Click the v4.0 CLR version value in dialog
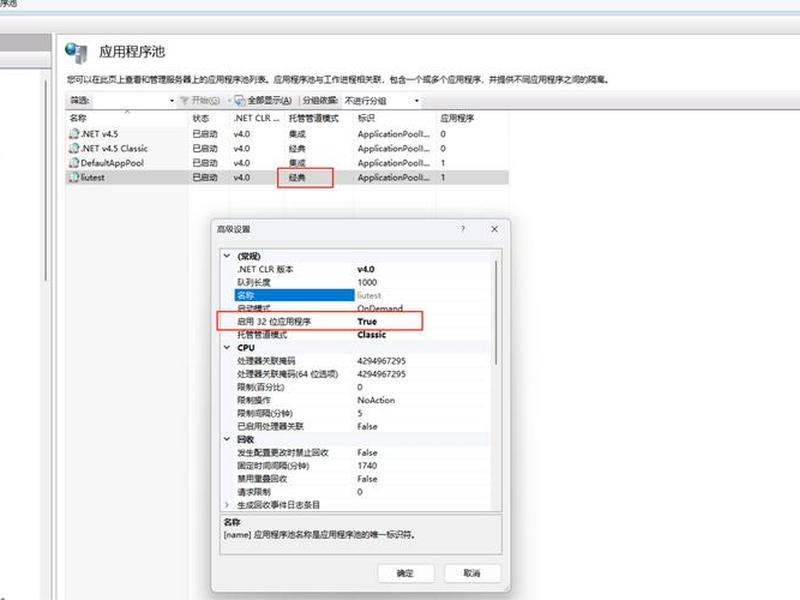Viewport: 800px width, 600px height. point(366,269)
